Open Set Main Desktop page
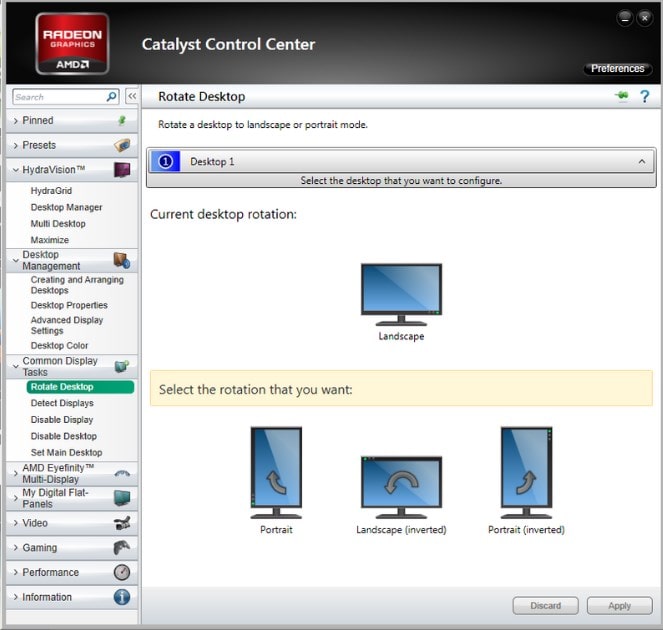Viewport: 663px width, 630px height. pos(66,452)
